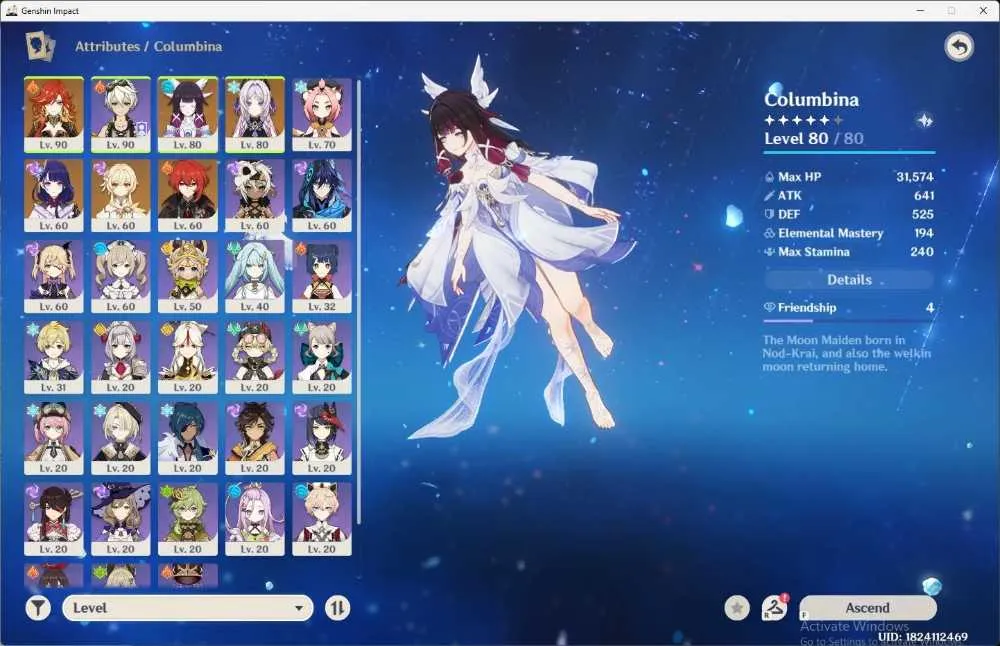Click the Elemental Mastery value 194
1000x646 pixels.
pos(923,233)
